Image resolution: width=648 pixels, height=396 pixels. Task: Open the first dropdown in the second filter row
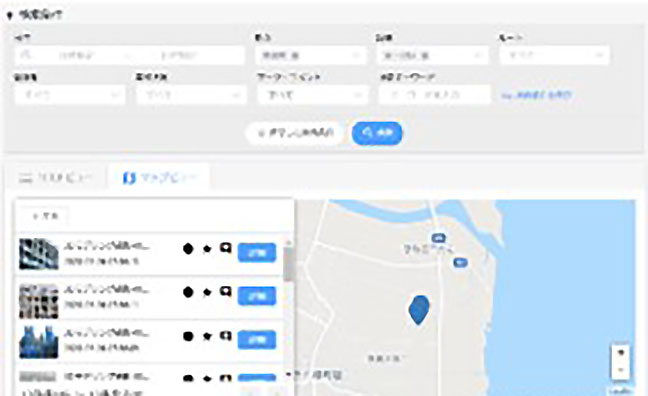click(x=70, y=95)
